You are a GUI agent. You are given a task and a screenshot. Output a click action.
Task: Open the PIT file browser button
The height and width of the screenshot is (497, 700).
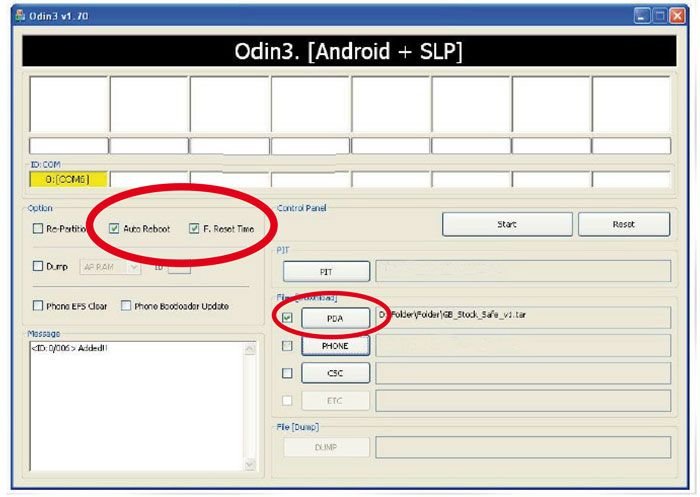point(326,271)
